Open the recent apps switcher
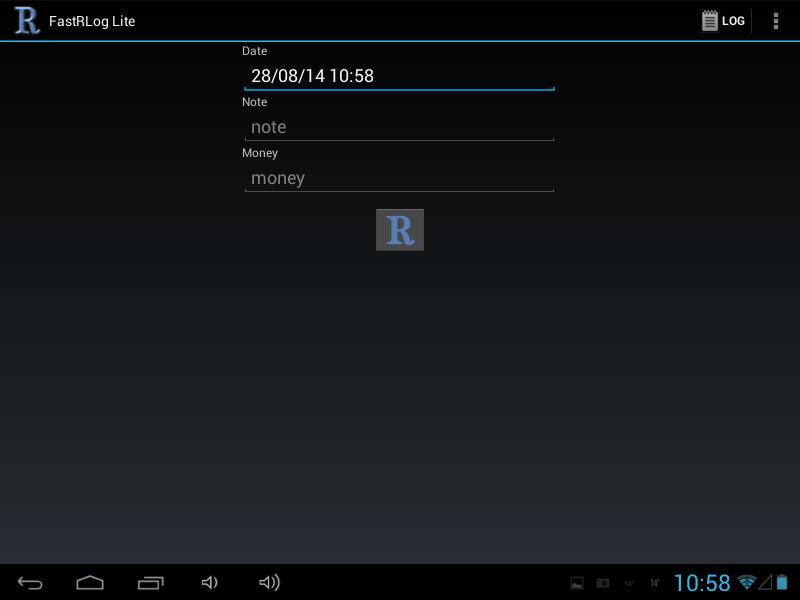Image resolution: width=800 pixels, height=600 pixels. 151,583
